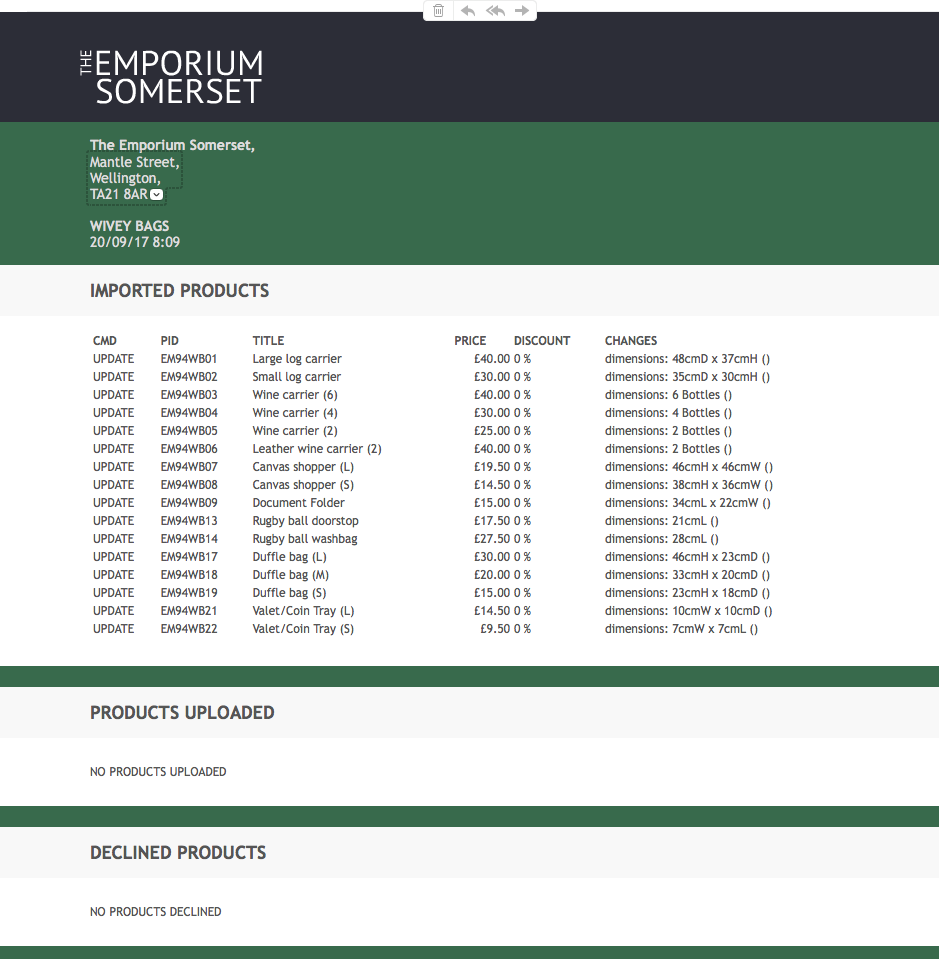
Task: Click the WIVEY BAGS supplier name
Action: point(129,226)
